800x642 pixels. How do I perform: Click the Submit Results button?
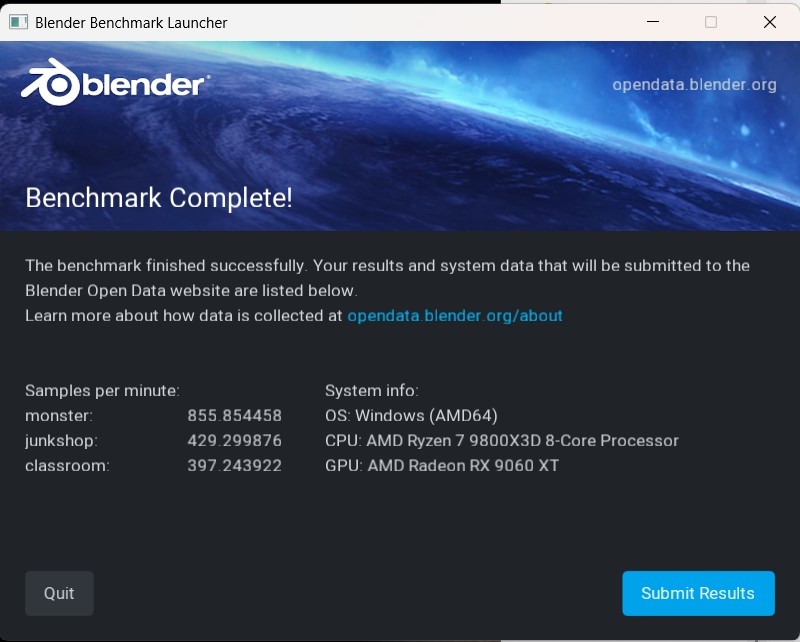(x=698, y=593)
